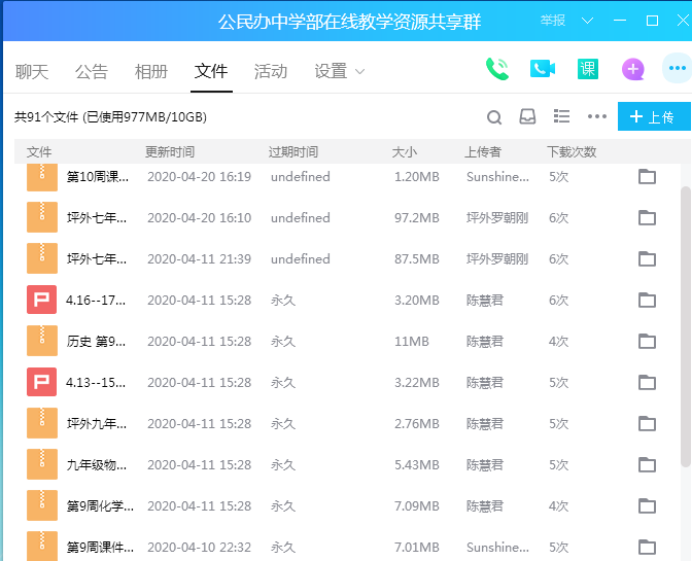Image resolution: width=693 pixels, height=562 pixels.
Task: Click the 上传 upload button
Action: [653, 117]
